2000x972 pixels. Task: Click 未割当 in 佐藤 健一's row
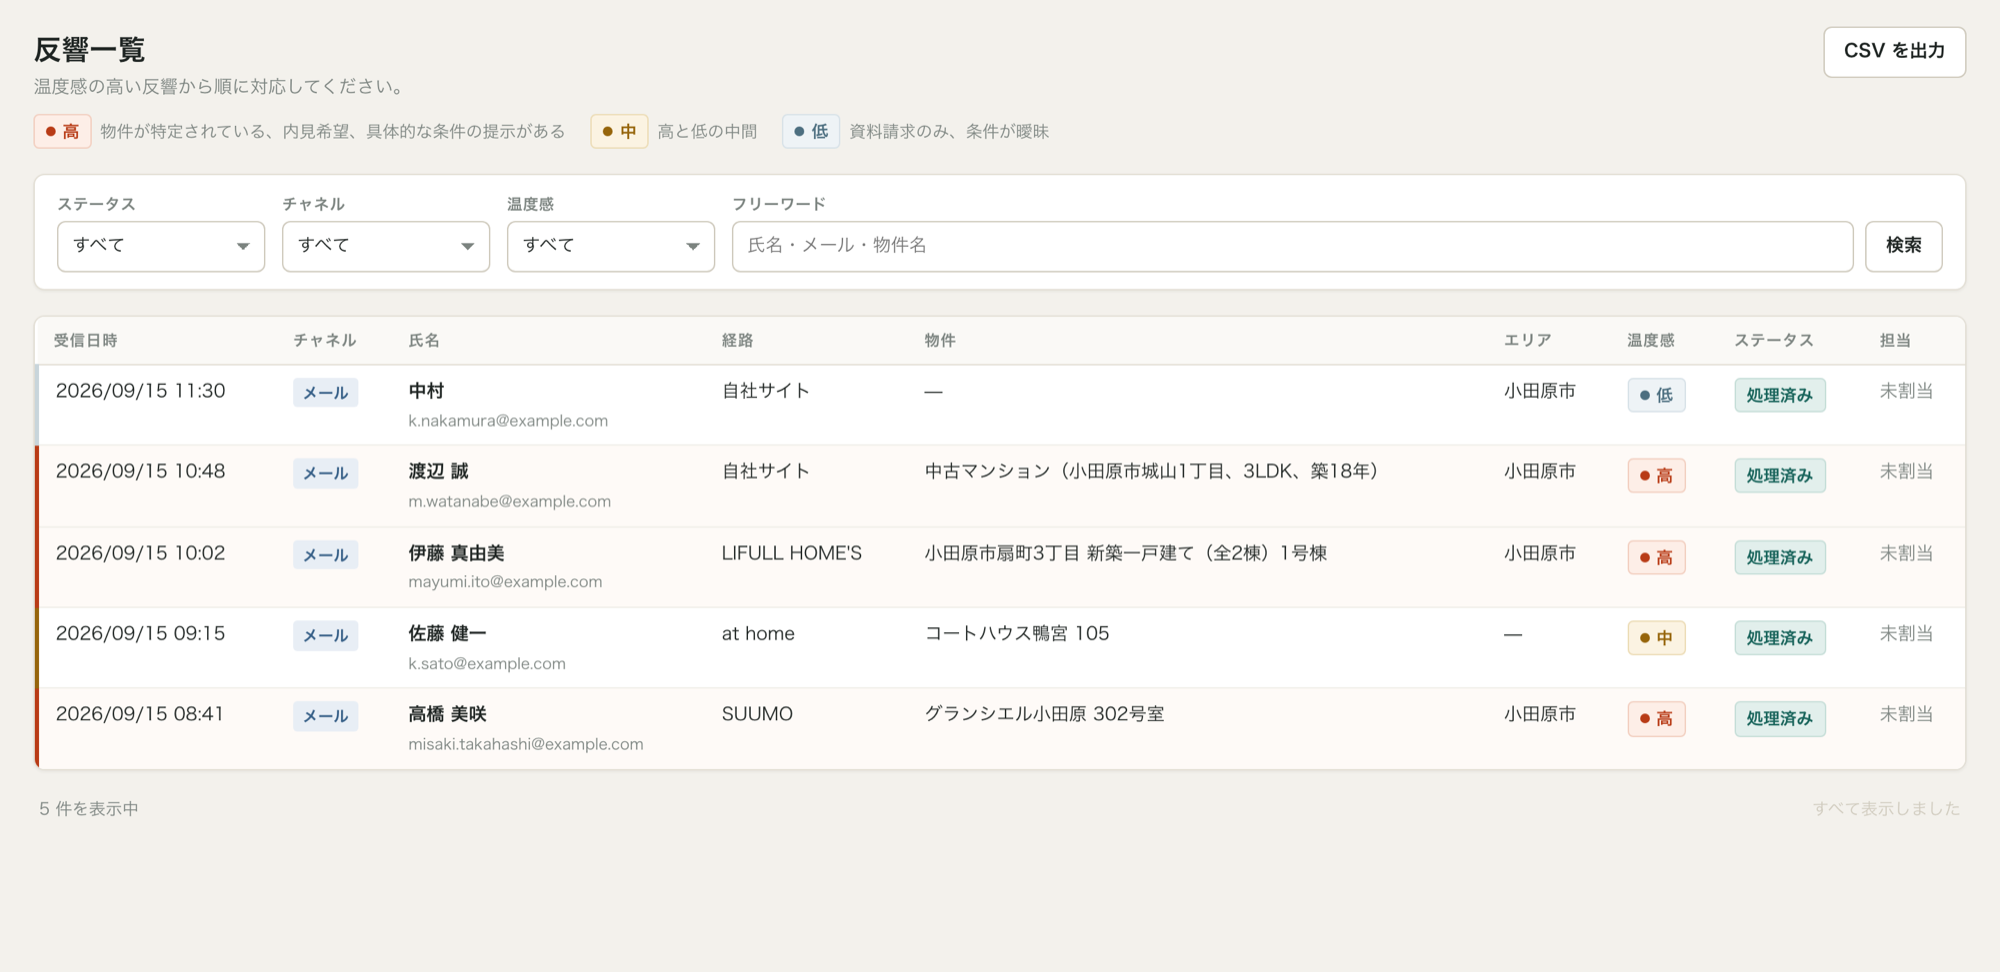click(1906, 633)
